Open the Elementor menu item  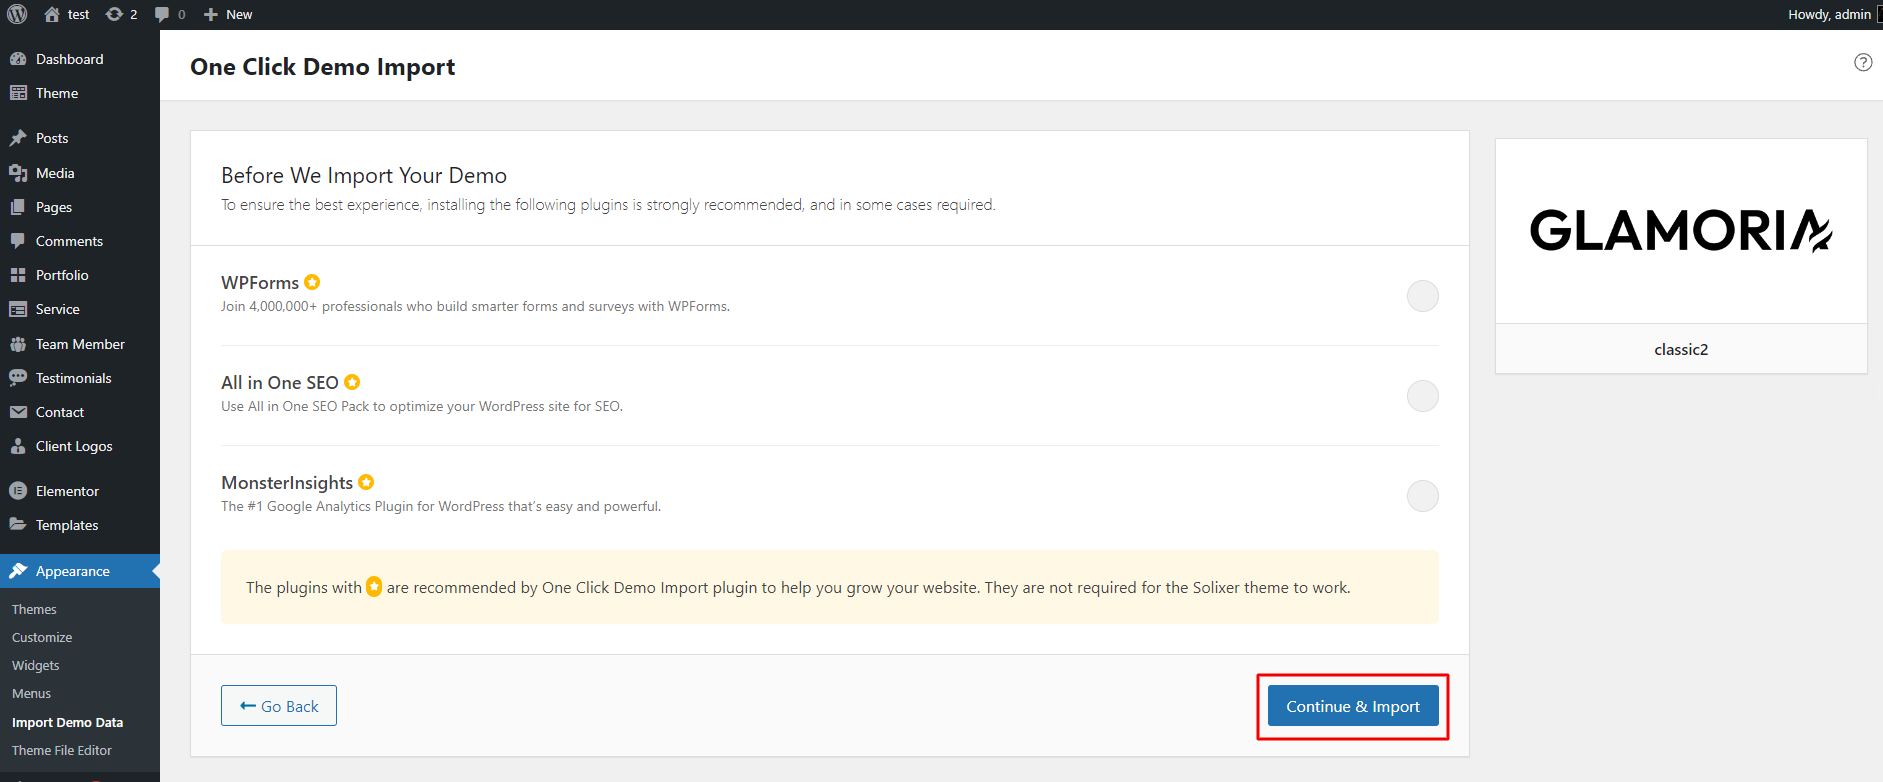coord(80,491)
